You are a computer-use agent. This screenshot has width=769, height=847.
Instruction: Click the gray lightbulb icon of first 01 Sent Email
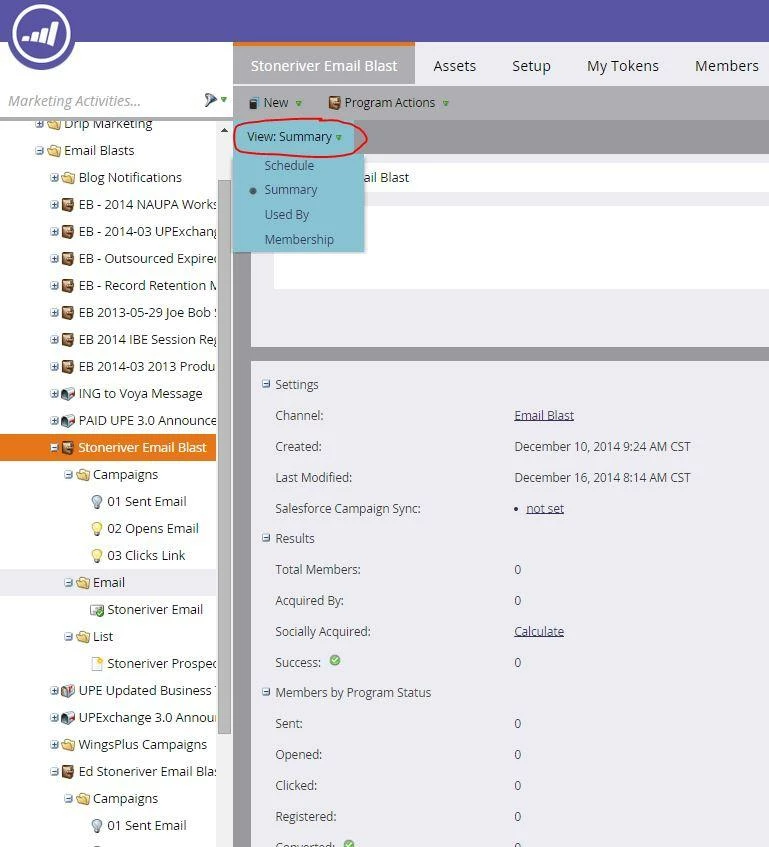coord(97,502)
